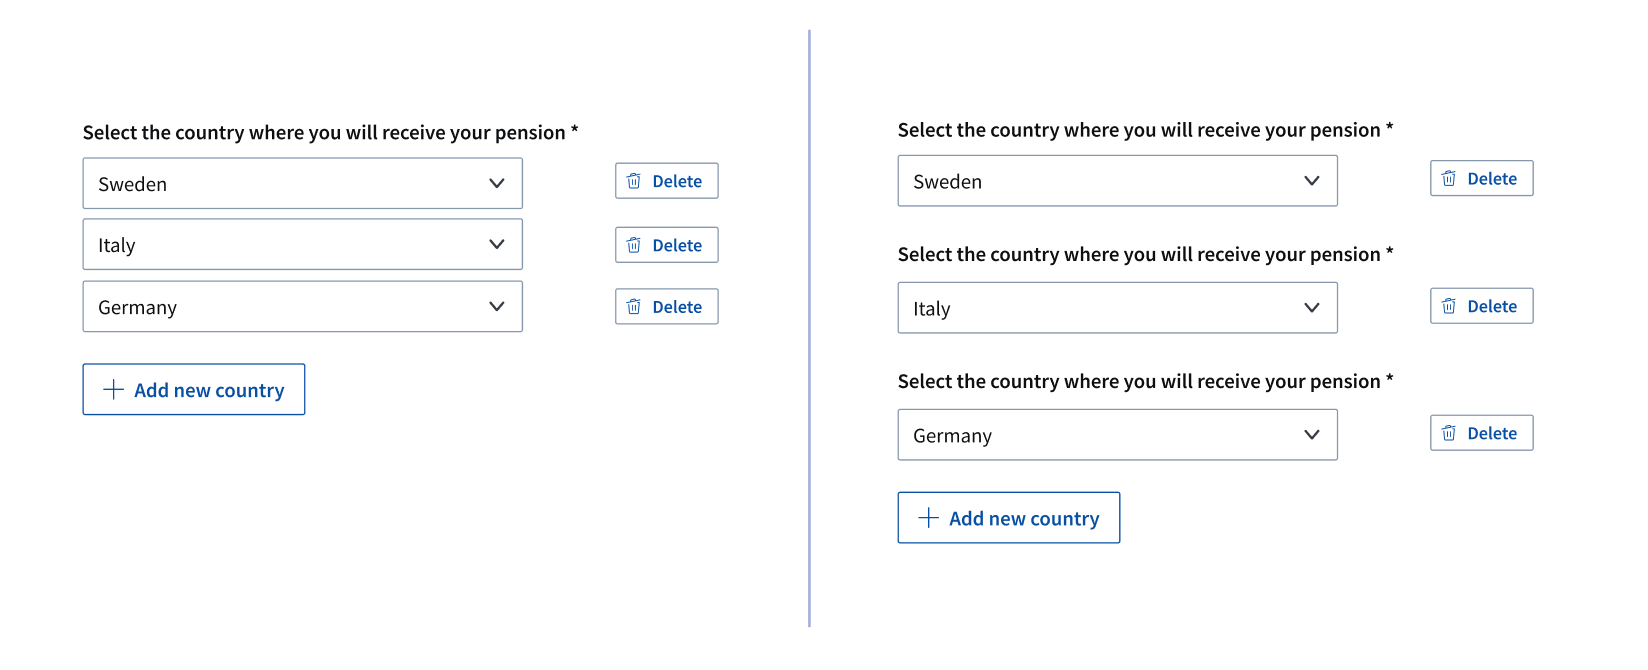Expand the Sweden dropdown chevron in the left form

click(x=497, y=184)
